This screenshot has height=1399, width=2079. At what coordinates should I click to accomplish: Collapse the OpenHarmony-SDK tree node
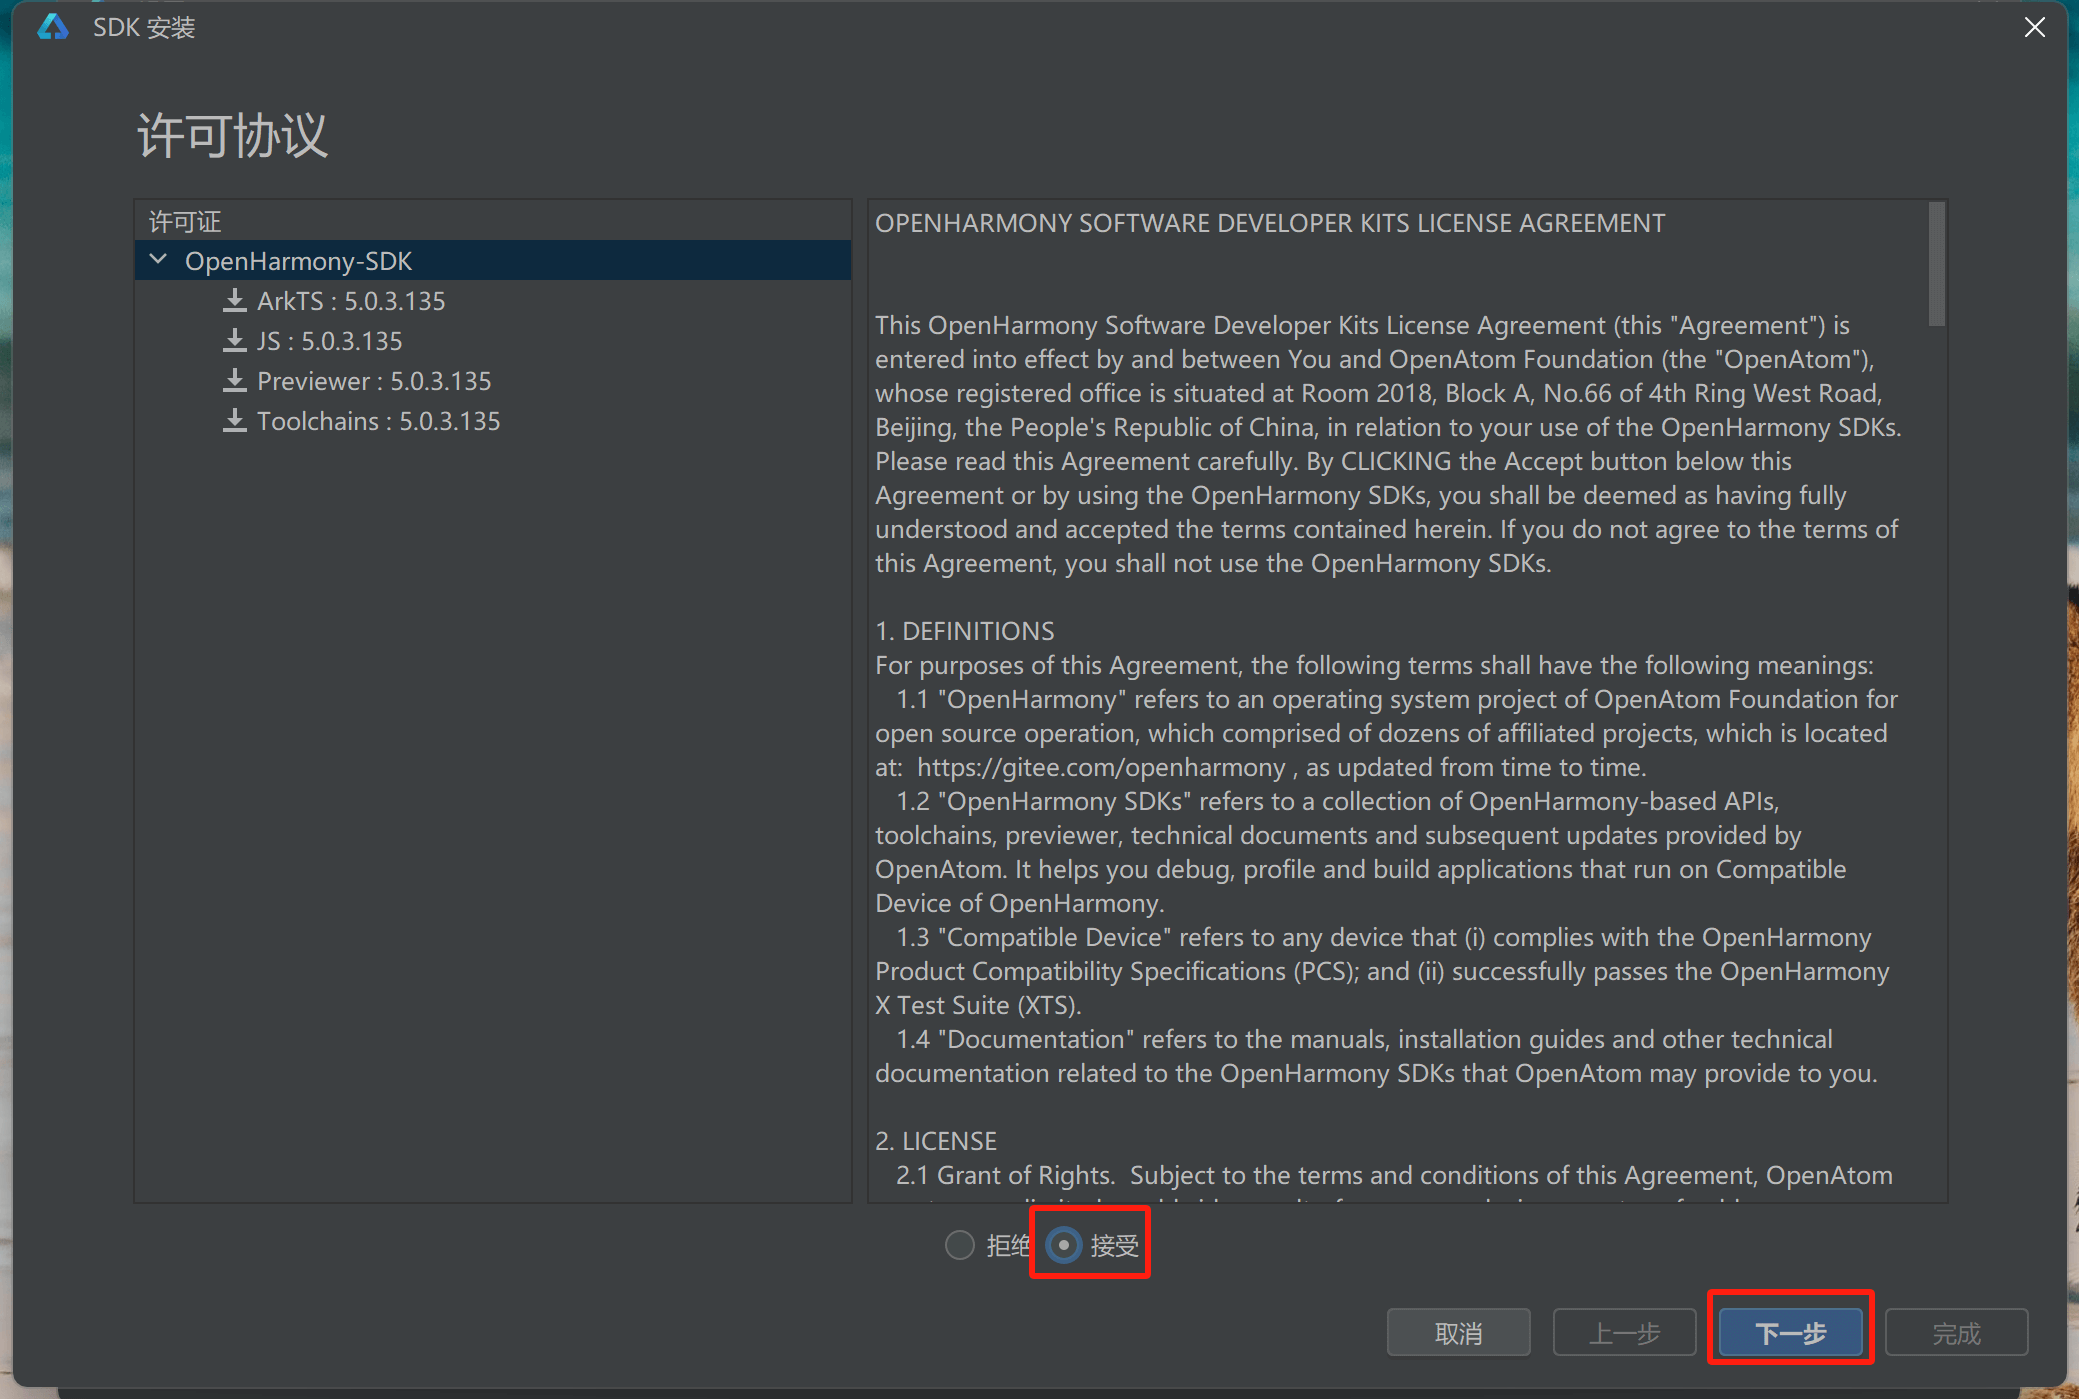(x=158, y=260)
